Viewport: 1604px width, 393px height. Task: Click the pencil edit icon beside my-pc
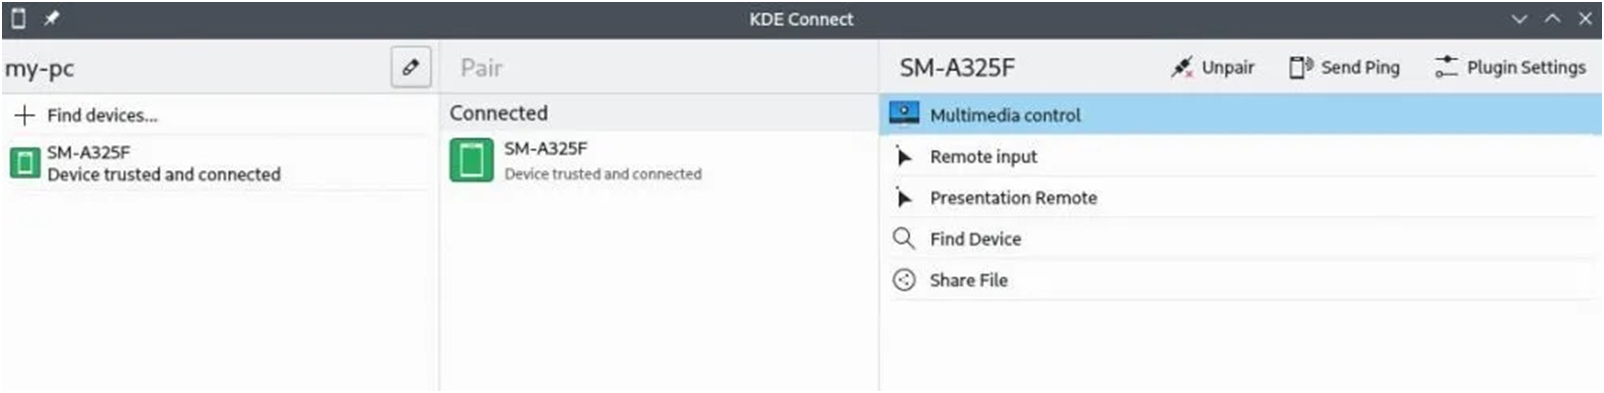411,68
